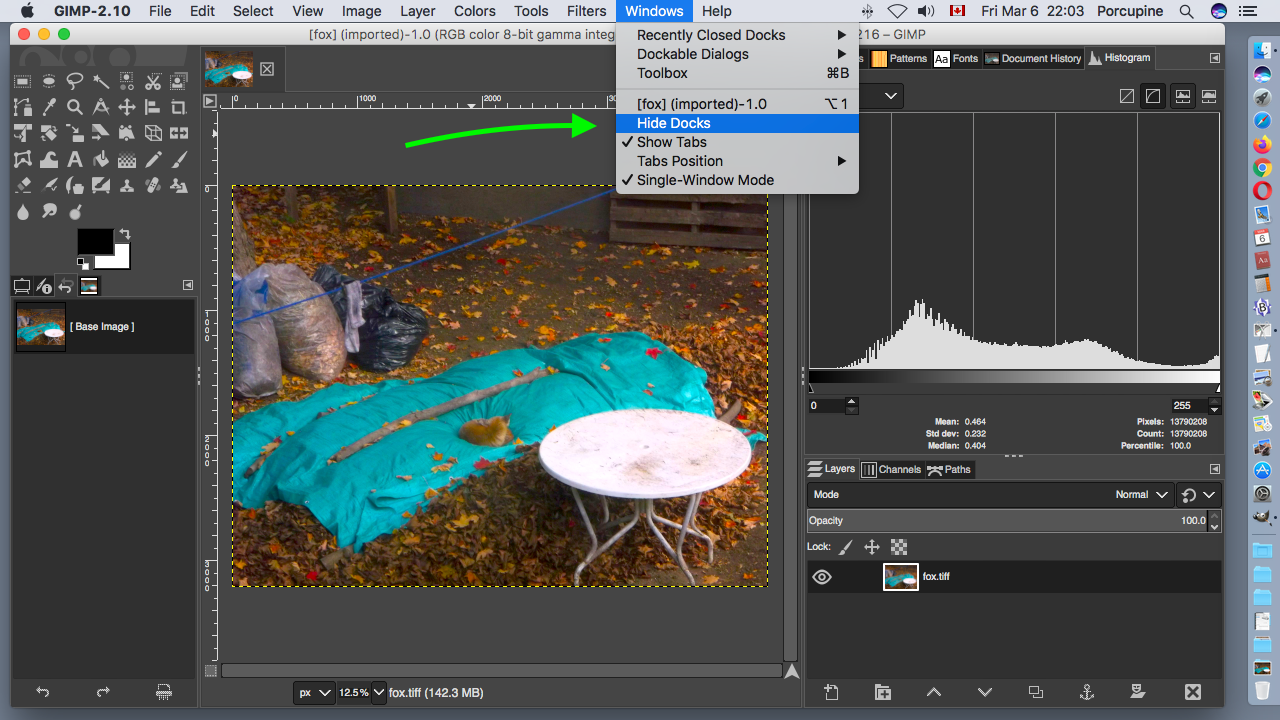Open the Patterns tab
Image resolution: width=1280 pixels, height=720 pixels.
tap(899, 58)
